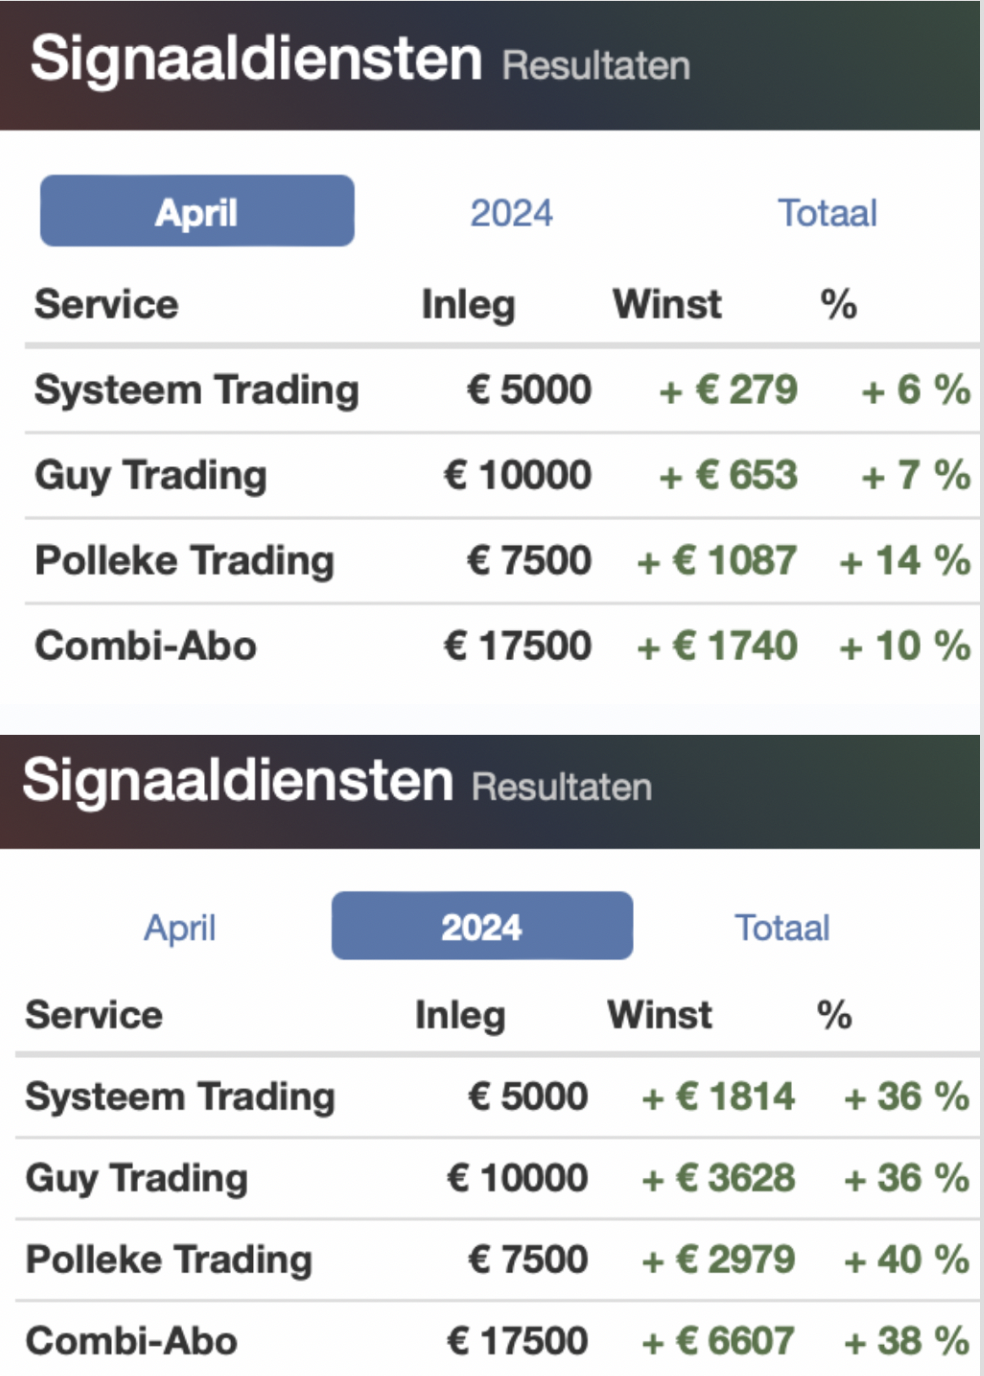Open Polleke Trading in April table
This screenshot has width=984, height=1376.
point(502,561)
